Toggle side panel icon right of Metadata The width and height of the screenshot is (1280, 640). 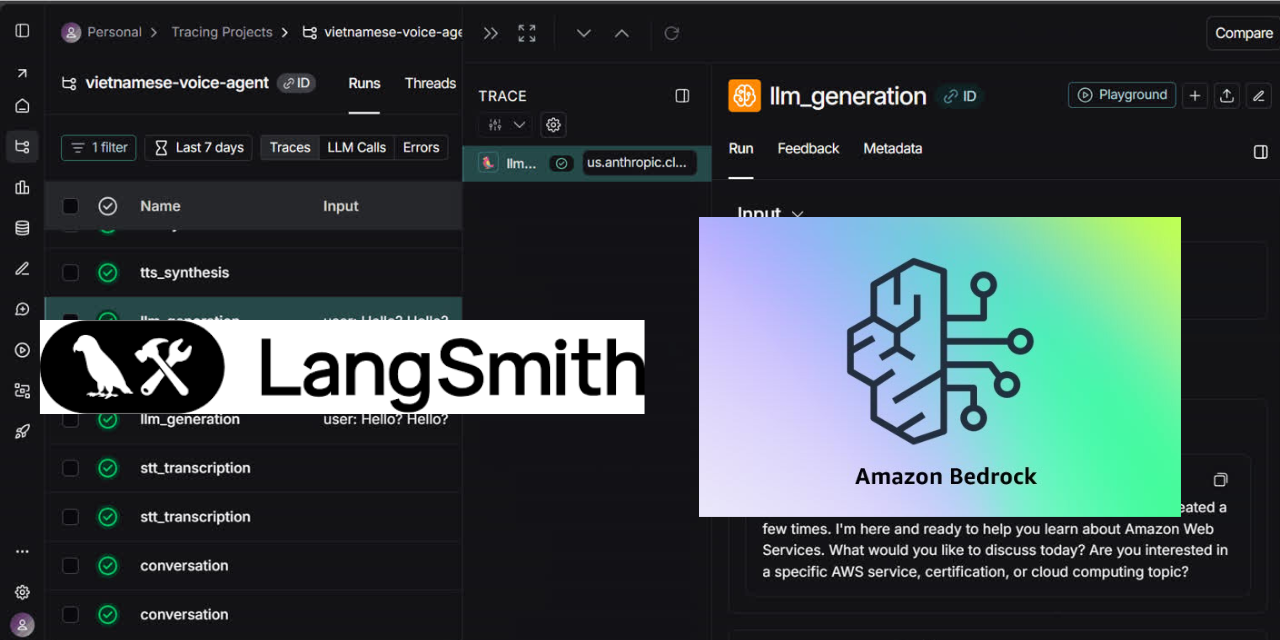pyautogui.click(x=1260, y=152)
